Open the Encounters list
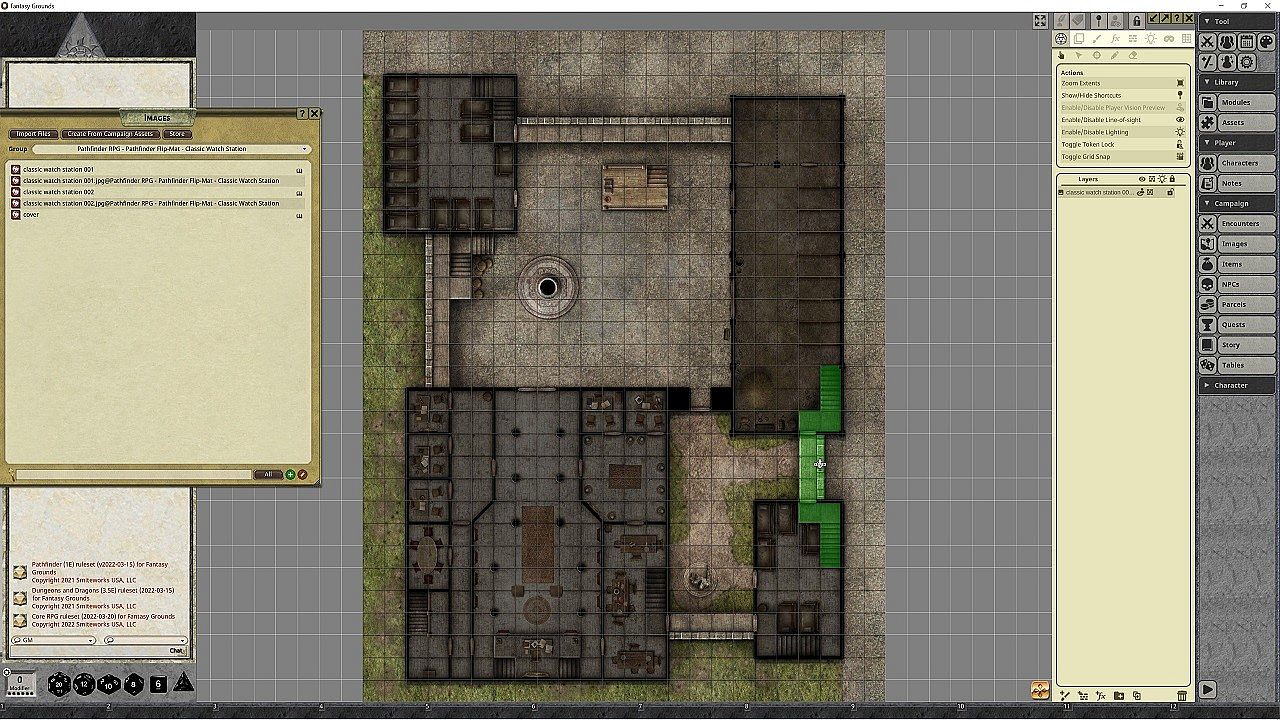The width and height of the screenshot is (1280, 720). coord(1236,224)
